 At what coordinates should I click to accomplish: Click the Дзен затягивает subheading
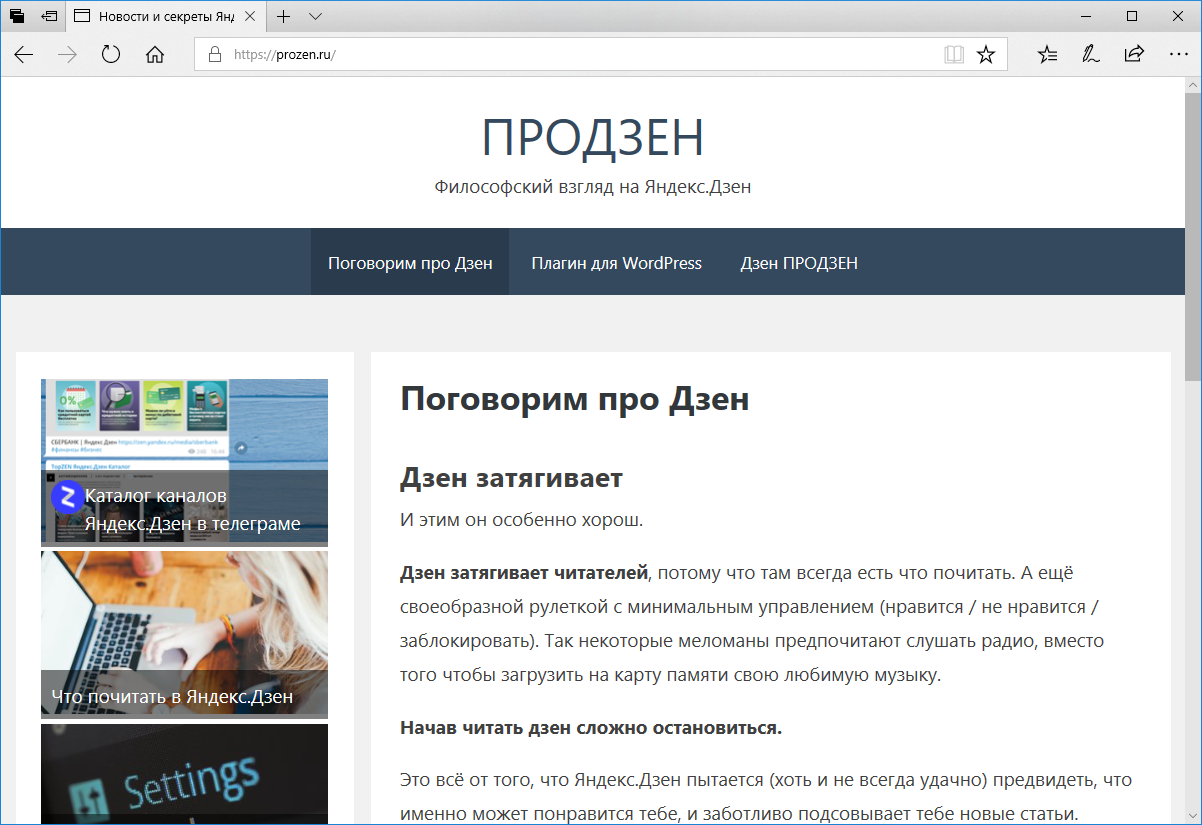[511, 478]
